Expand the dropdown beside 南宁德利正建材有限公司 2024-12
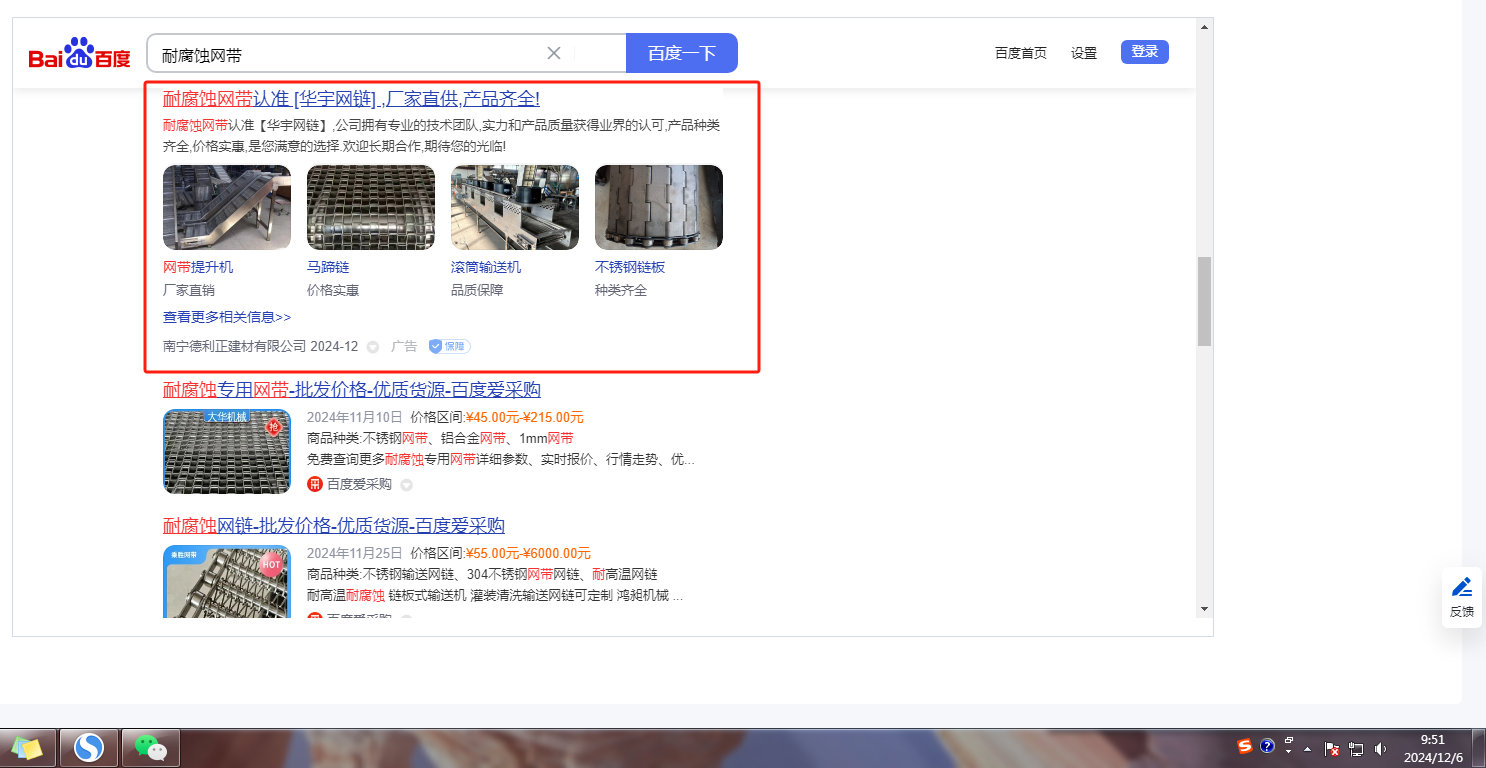 (x=373, y=347)
